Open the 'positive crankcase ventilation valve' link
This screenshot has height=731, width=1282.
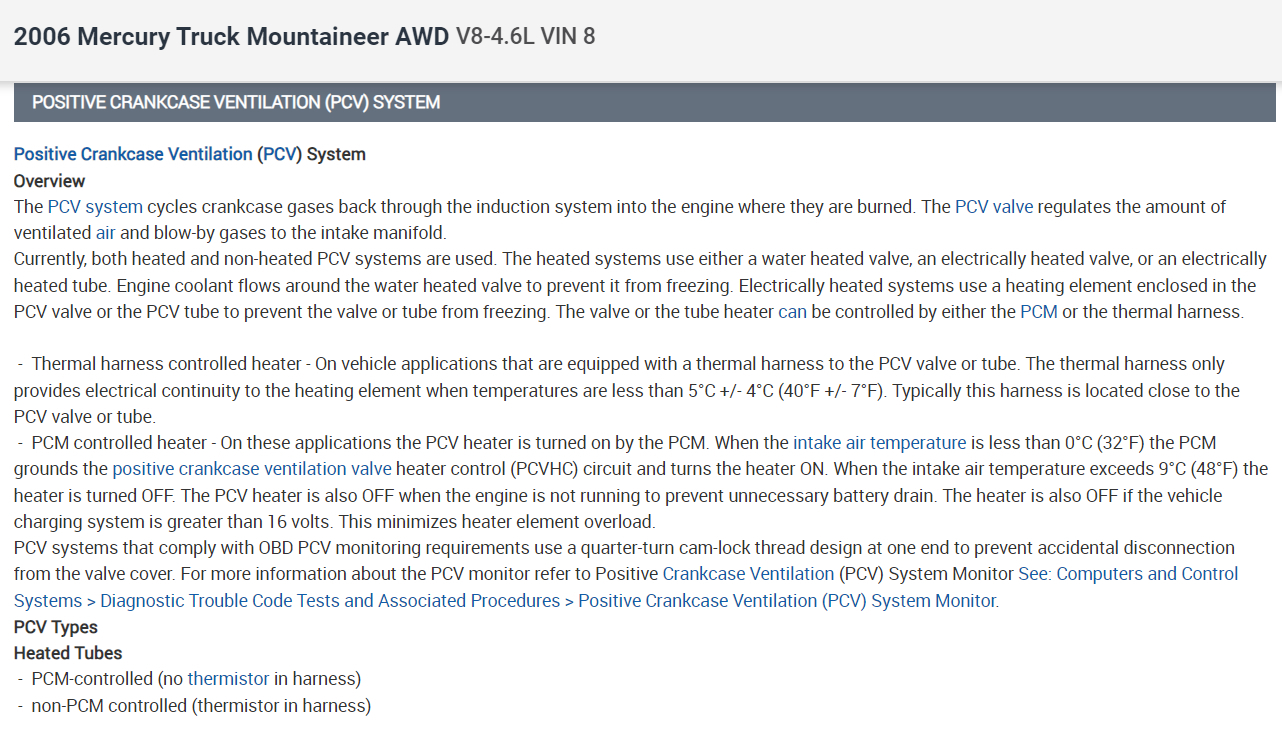(252, 468)
